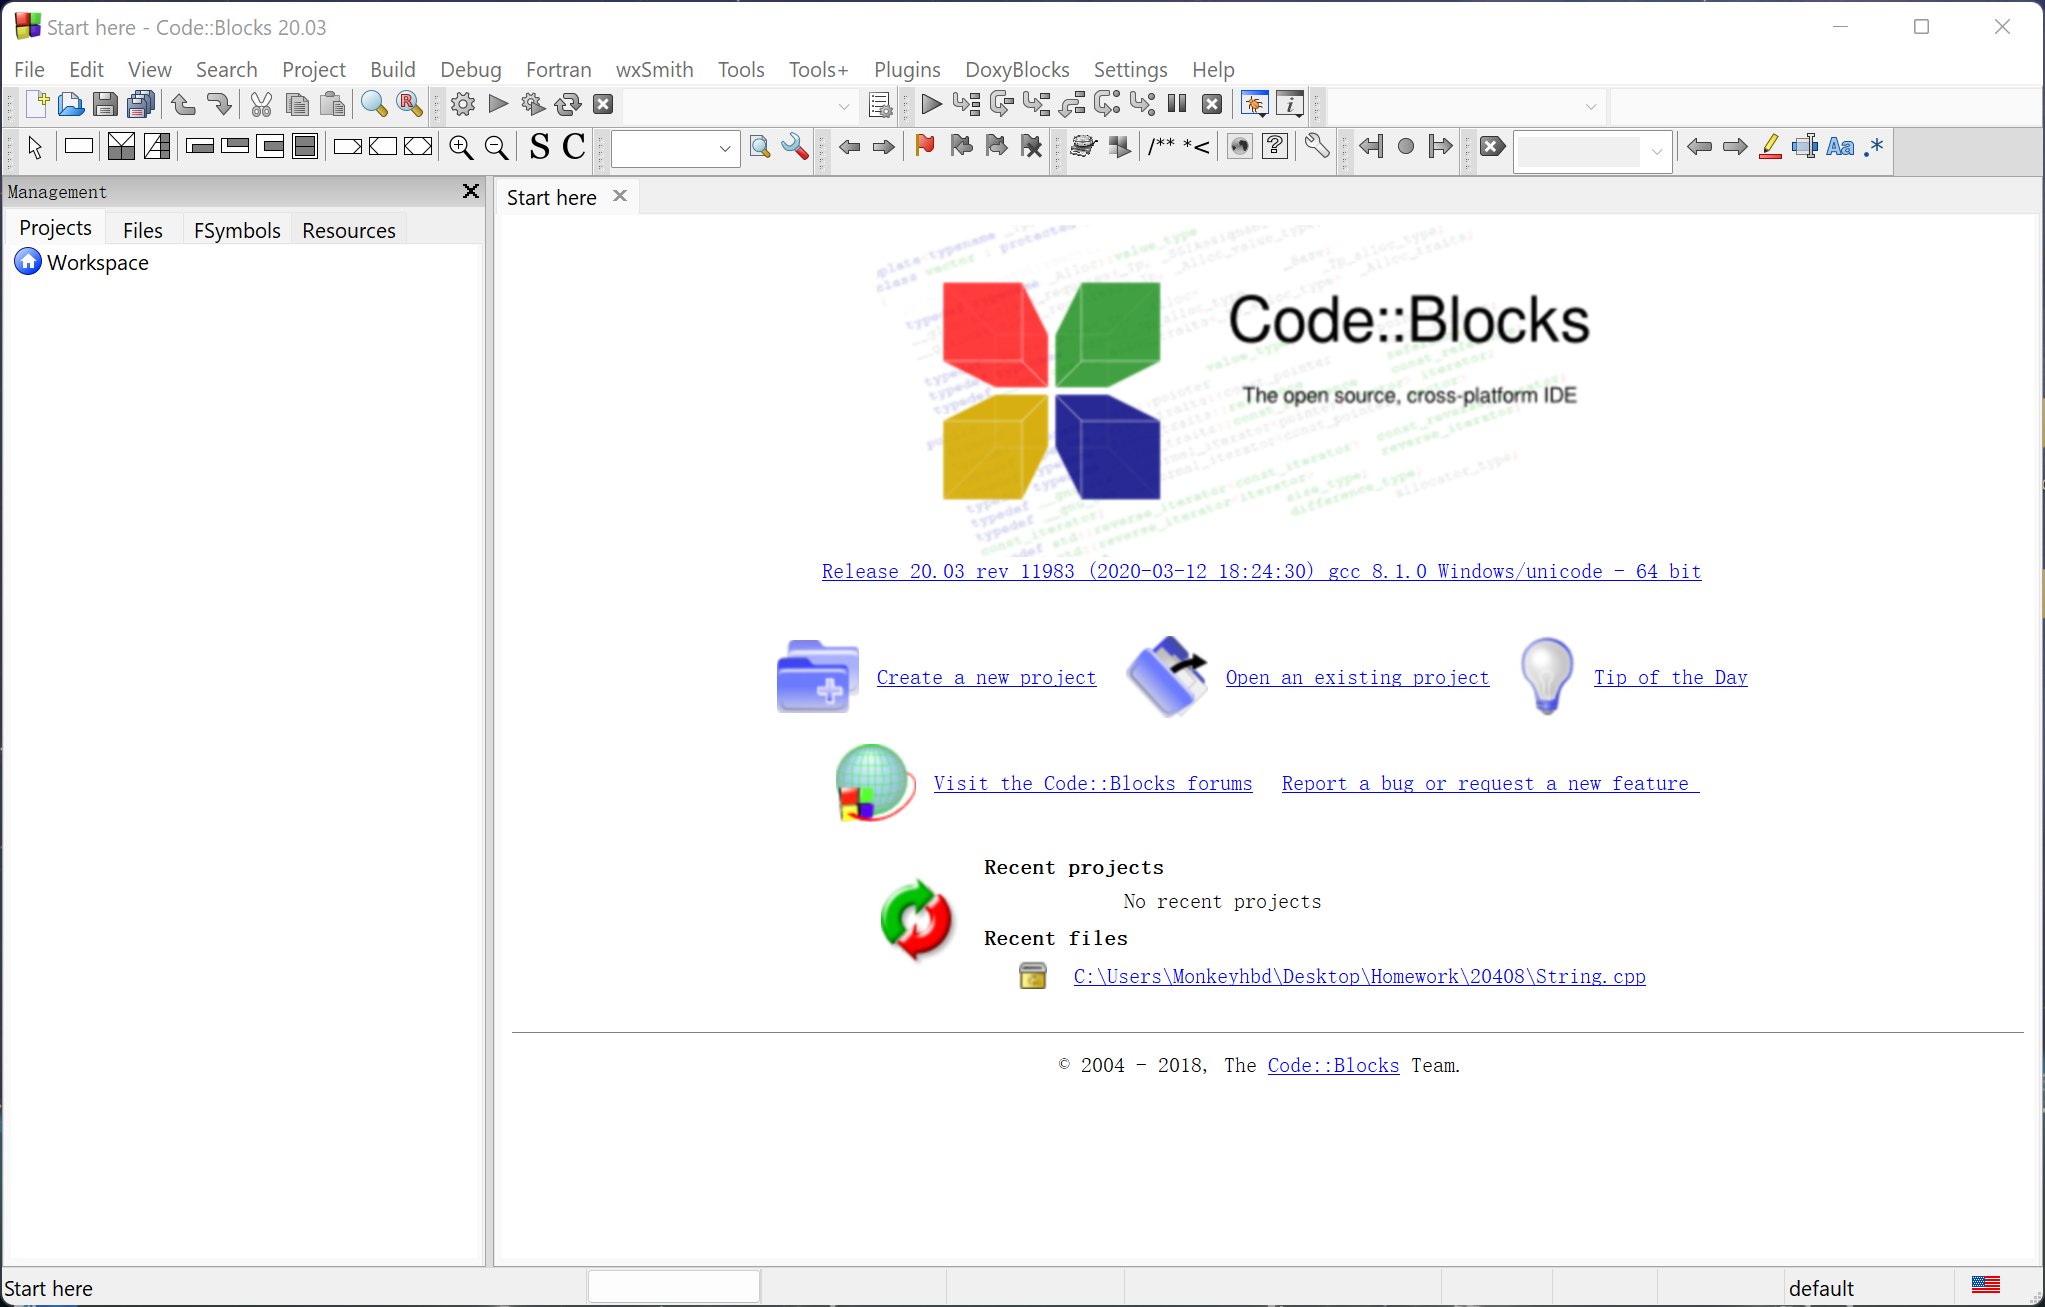The height and width of the screenshot is (1307, 2045).
Task: Click the Nassi-Shneiderman select arrow tool
Action: point(35,147)
